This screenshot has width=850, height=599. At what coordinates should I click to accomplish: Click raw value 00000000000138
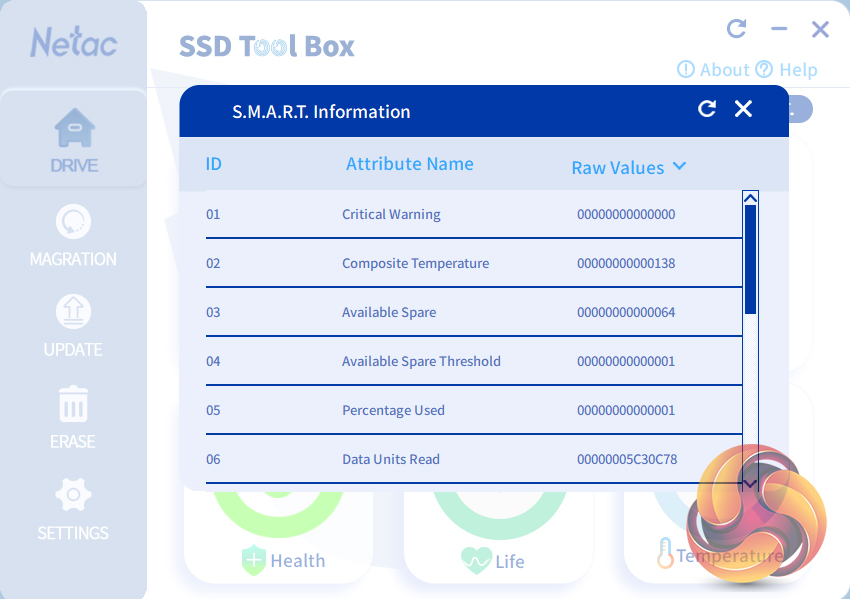coord(626,263)
